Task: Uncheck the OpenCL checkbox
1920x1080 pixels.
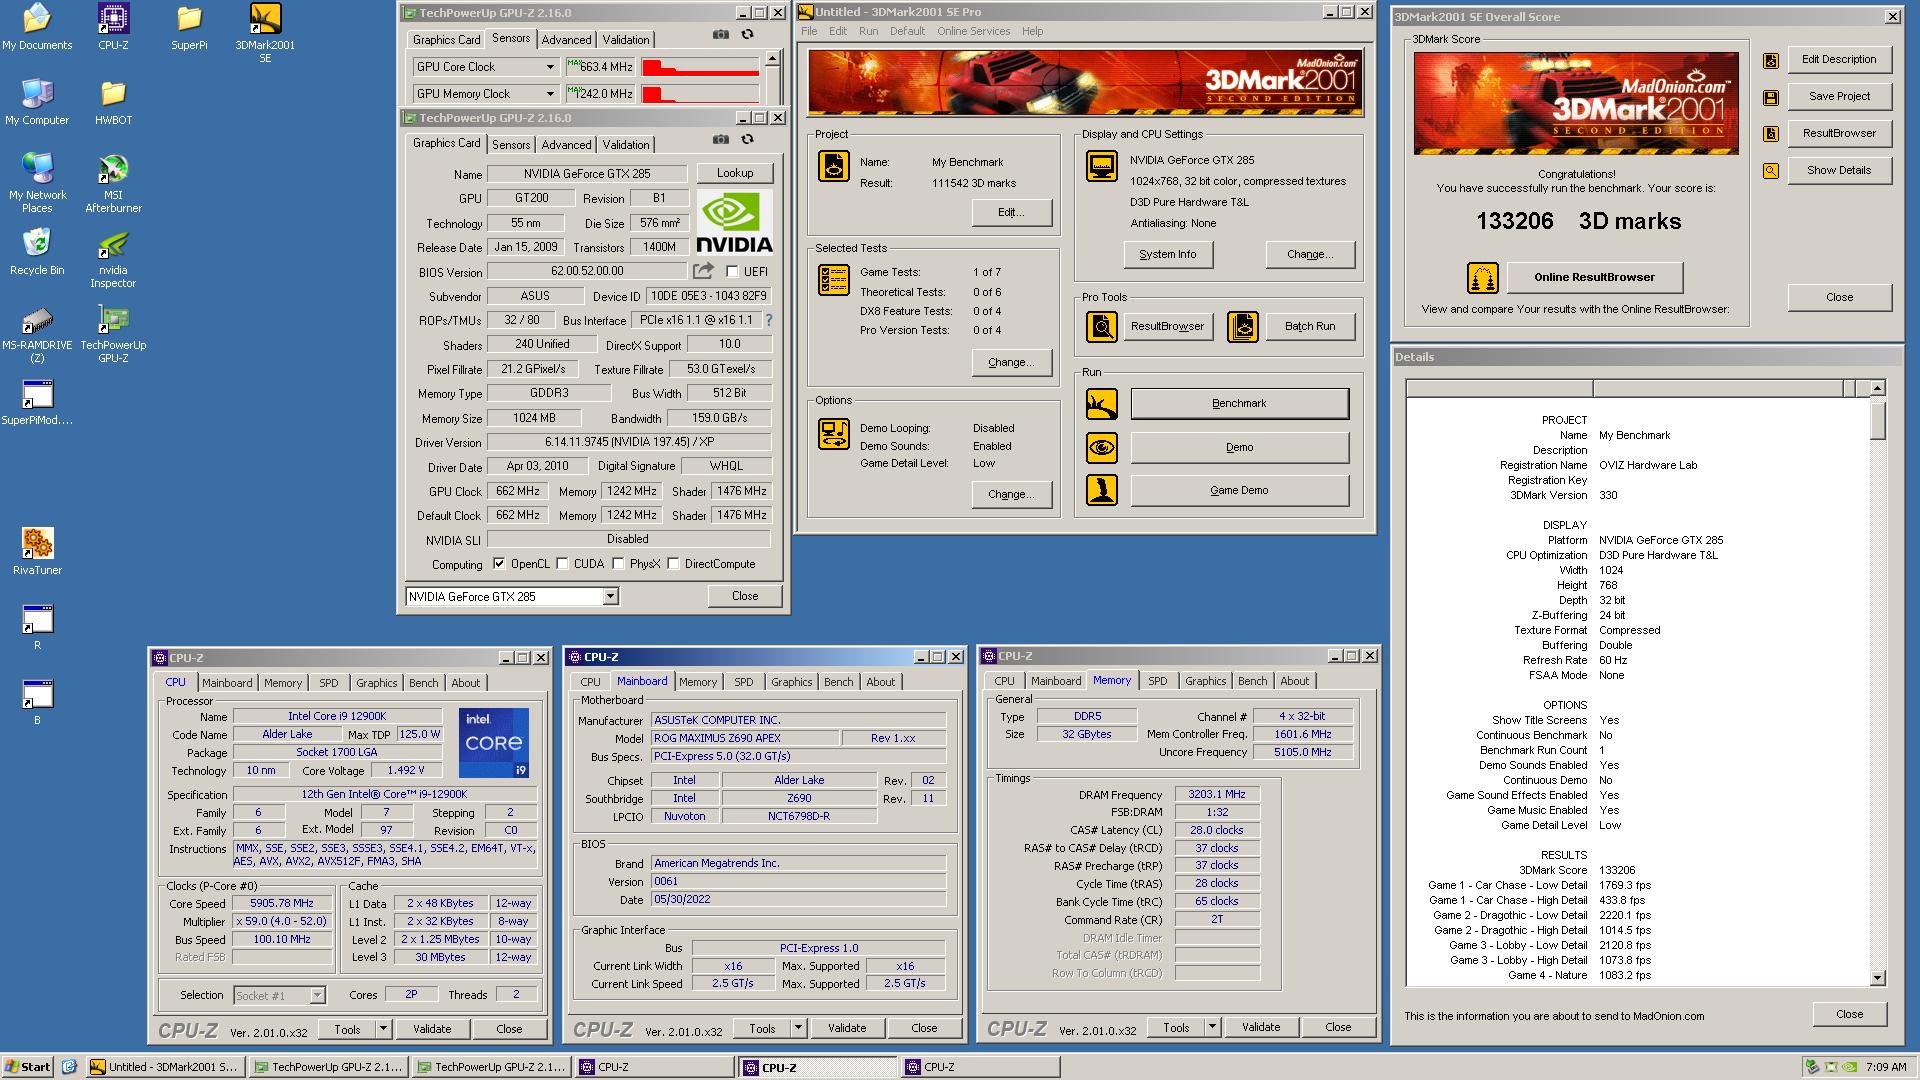Action: (499, 564)
